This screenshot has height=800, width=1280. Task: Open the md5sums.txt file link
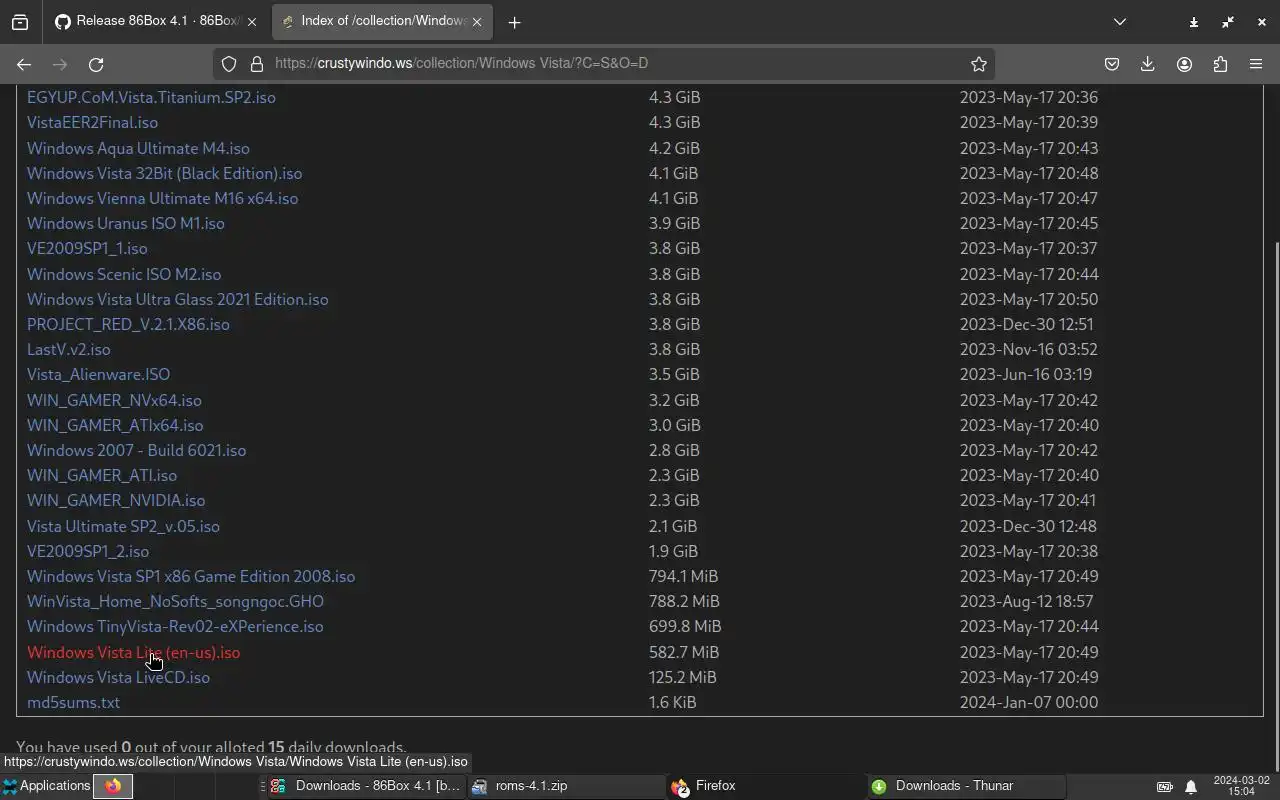point(73,702)
